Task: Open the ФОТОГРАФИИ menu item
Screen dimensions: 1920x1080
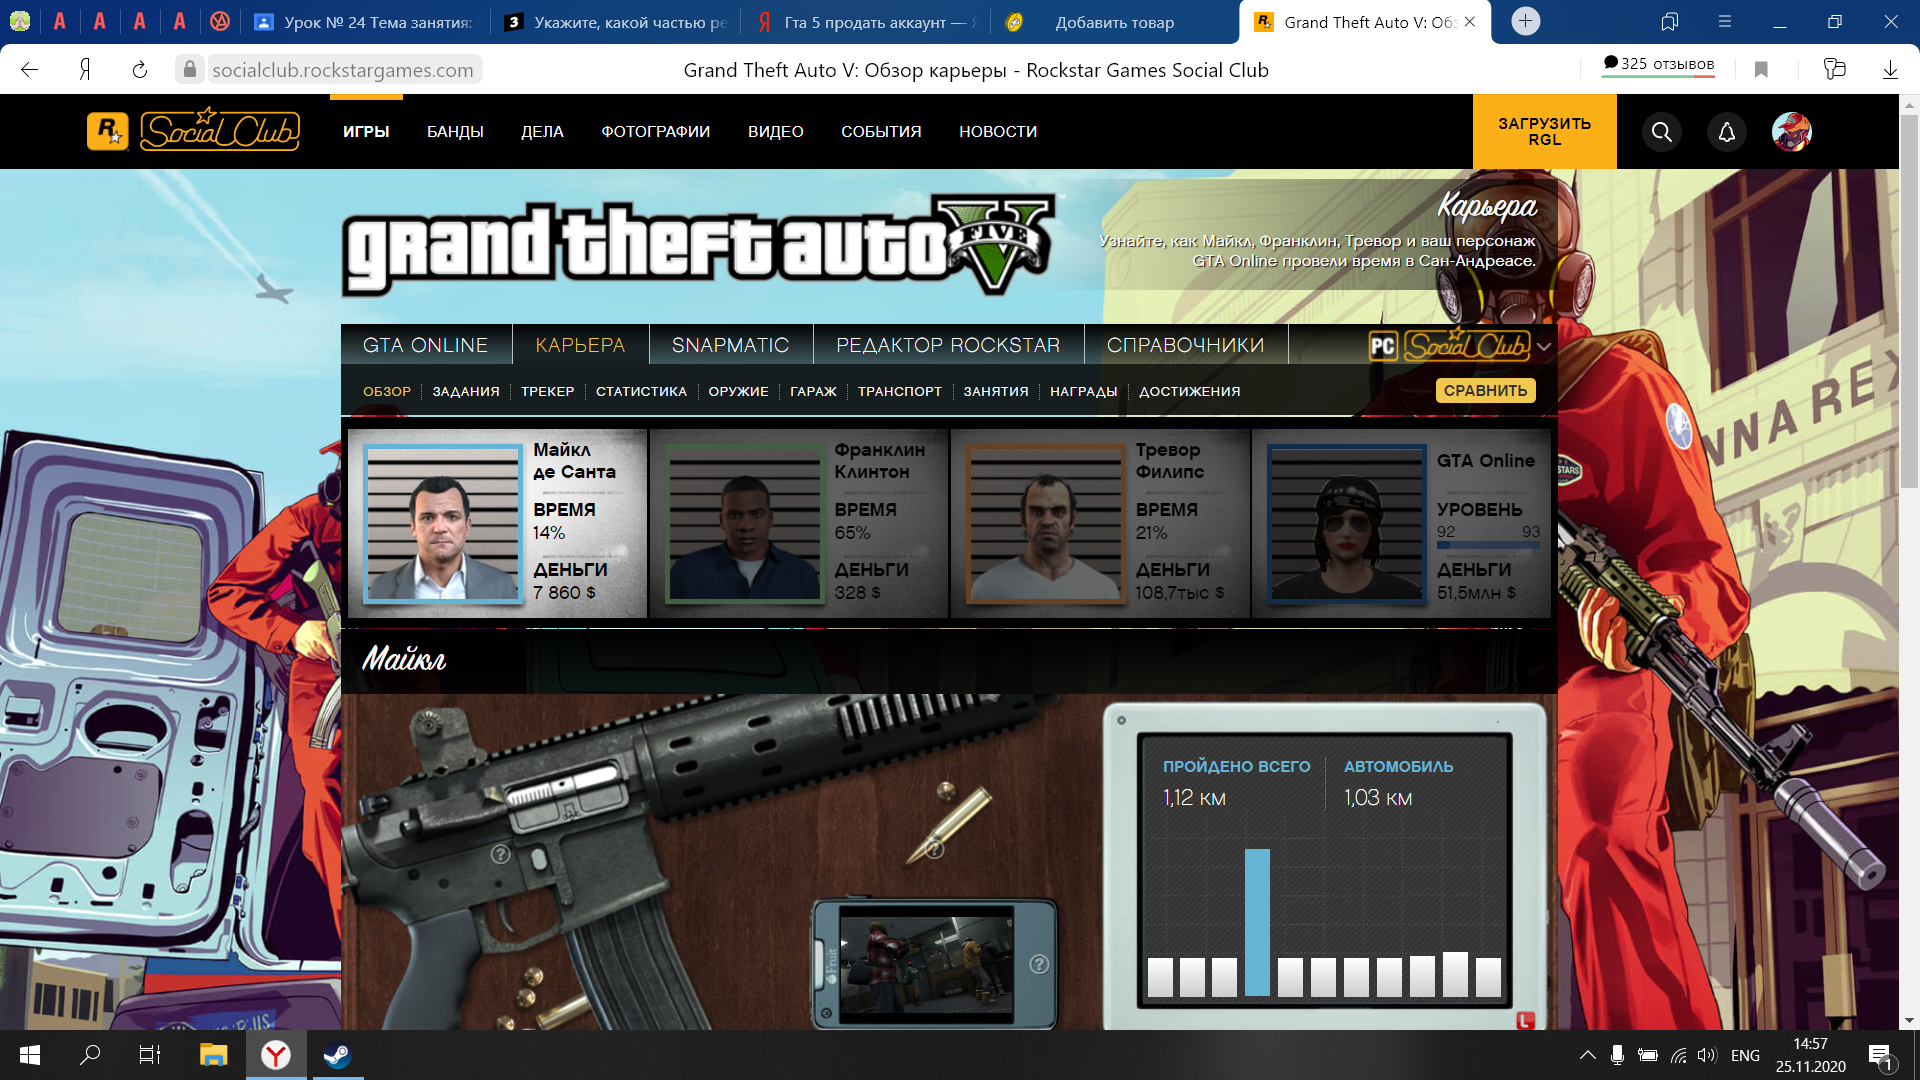Action: click(655, 132)
